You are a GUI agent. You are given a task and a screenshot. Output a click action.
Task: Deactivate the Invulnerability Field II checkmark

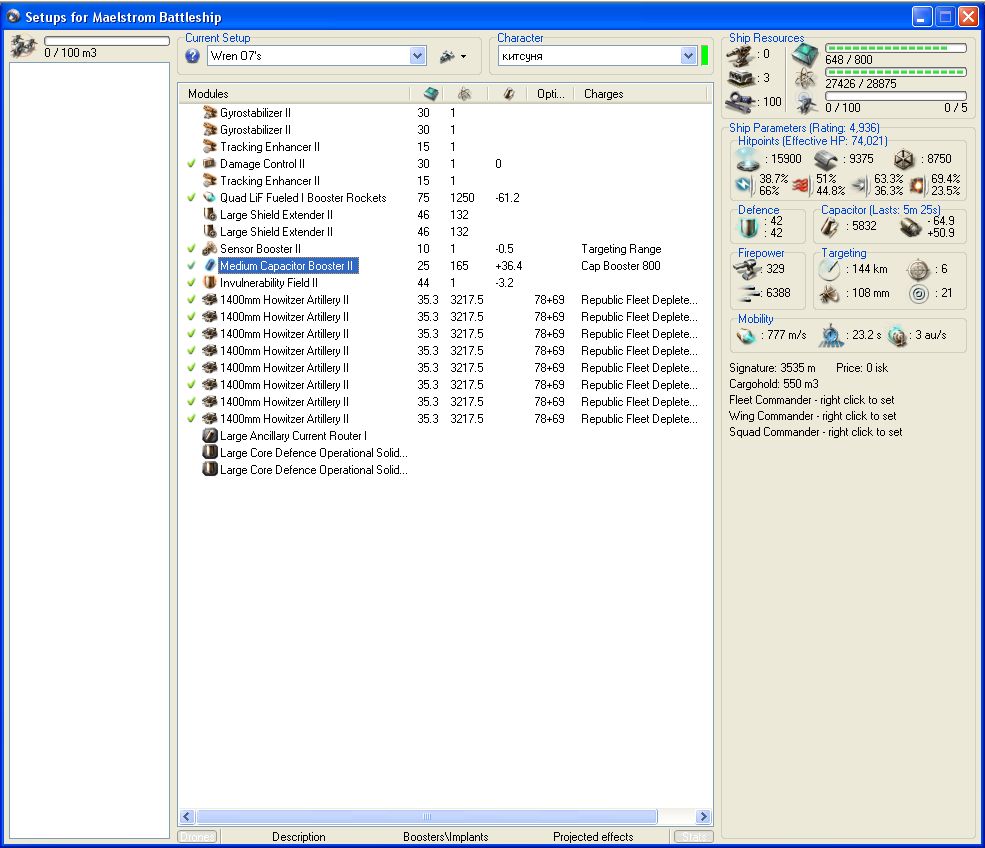coord(192,283)
